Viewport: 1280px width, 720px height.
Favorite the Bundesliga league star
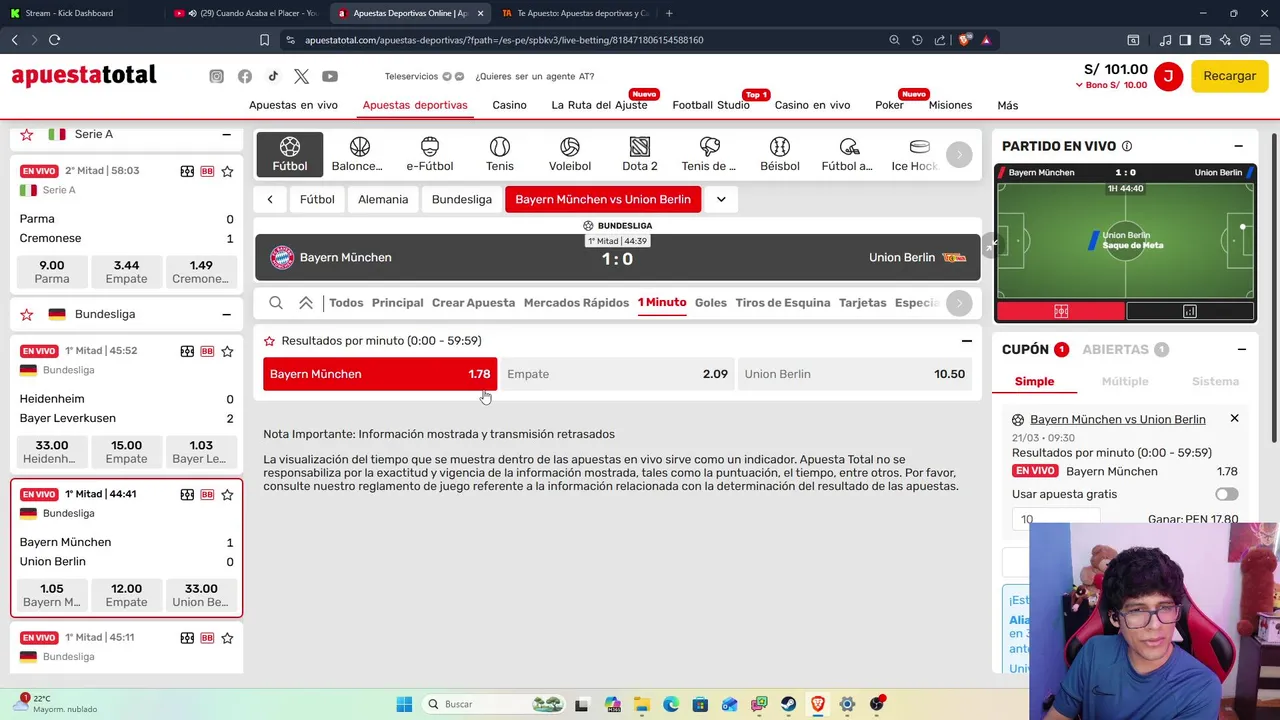[27, 314]
